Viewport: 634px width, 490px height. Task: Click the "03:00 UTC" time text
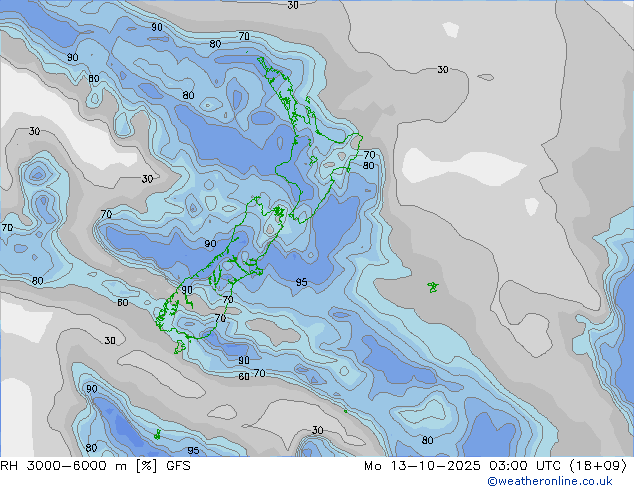(525, 466)
